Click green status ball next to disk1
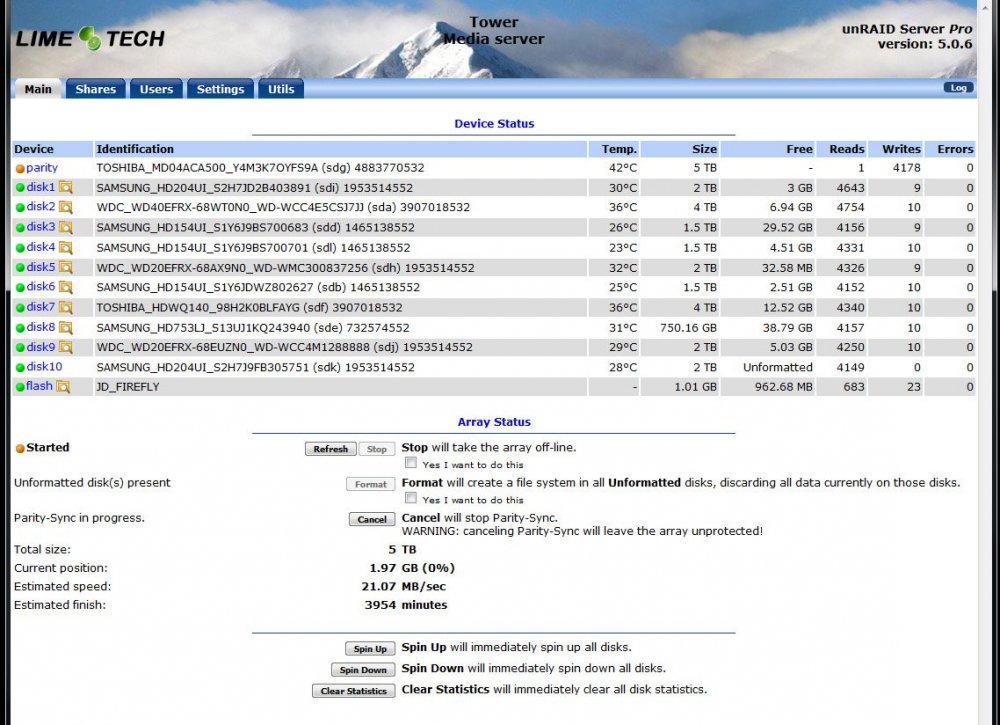The height and width of the screenshot is (725, 1000). click(20, 188)
